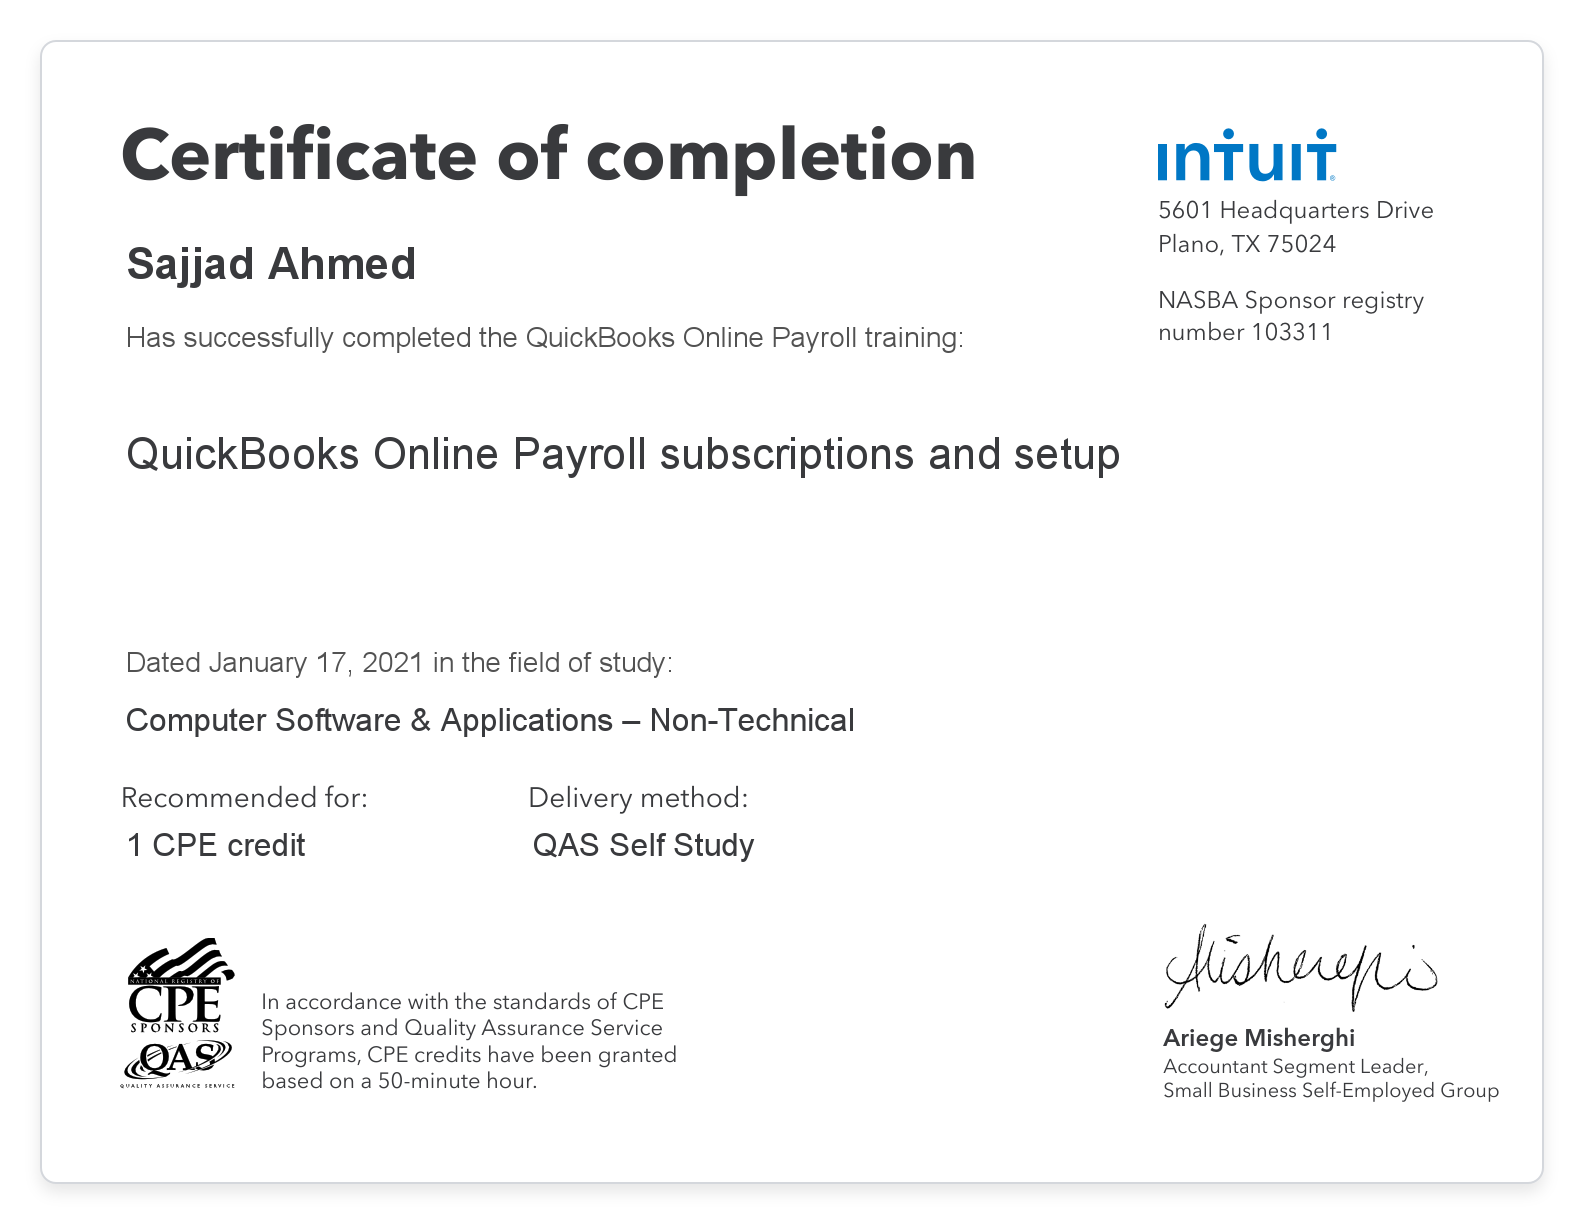The image size is (1584, 1224).
Task: Select the 'QAS Self Study' value
Action: tap(643, 845)
